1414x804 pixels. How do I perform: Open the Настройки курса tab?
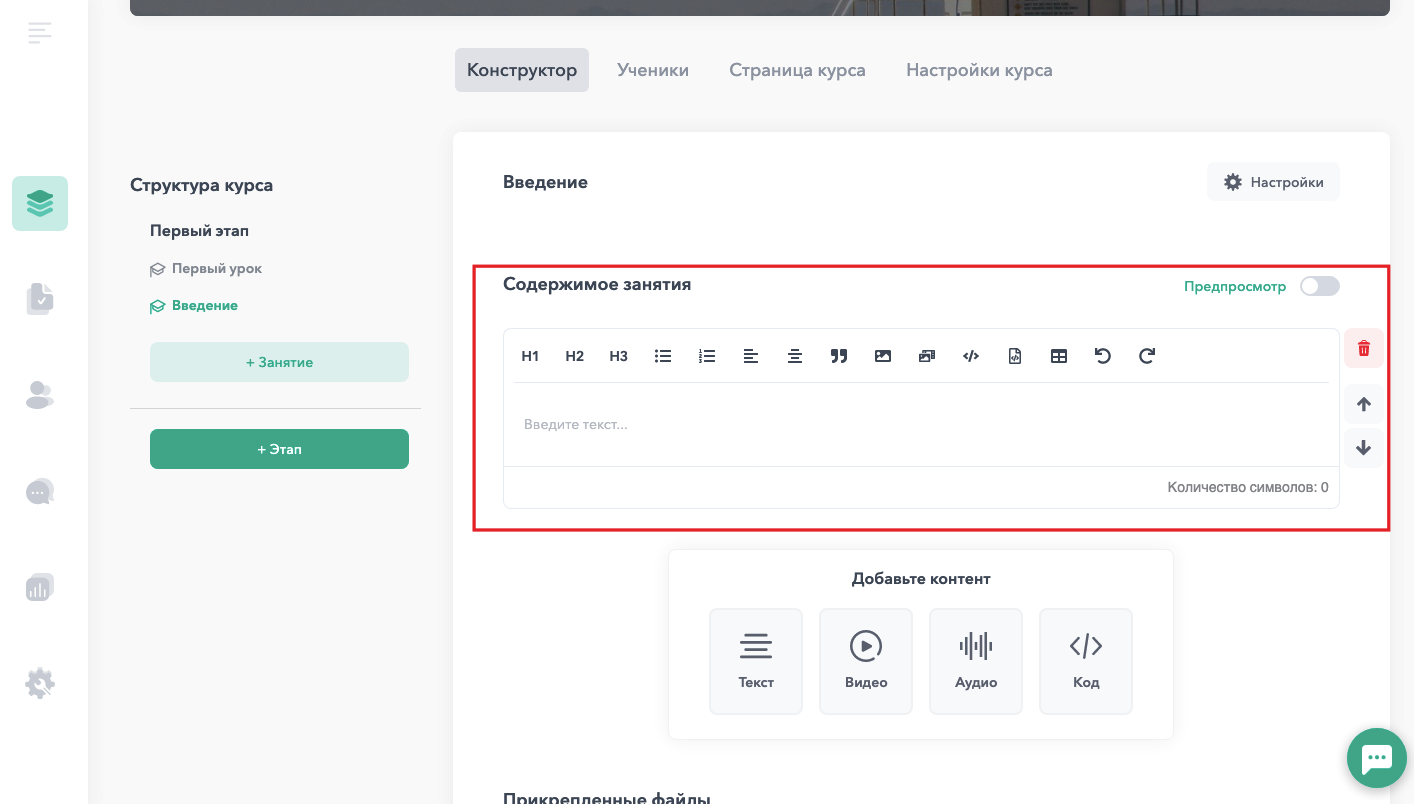pos(979,70)
